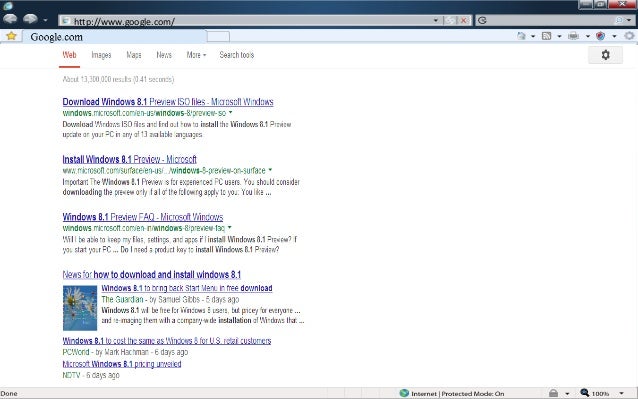Switch to the Images search tab
Image resolution: width=638 pixels, height=399 pixels.
(101, 55)
